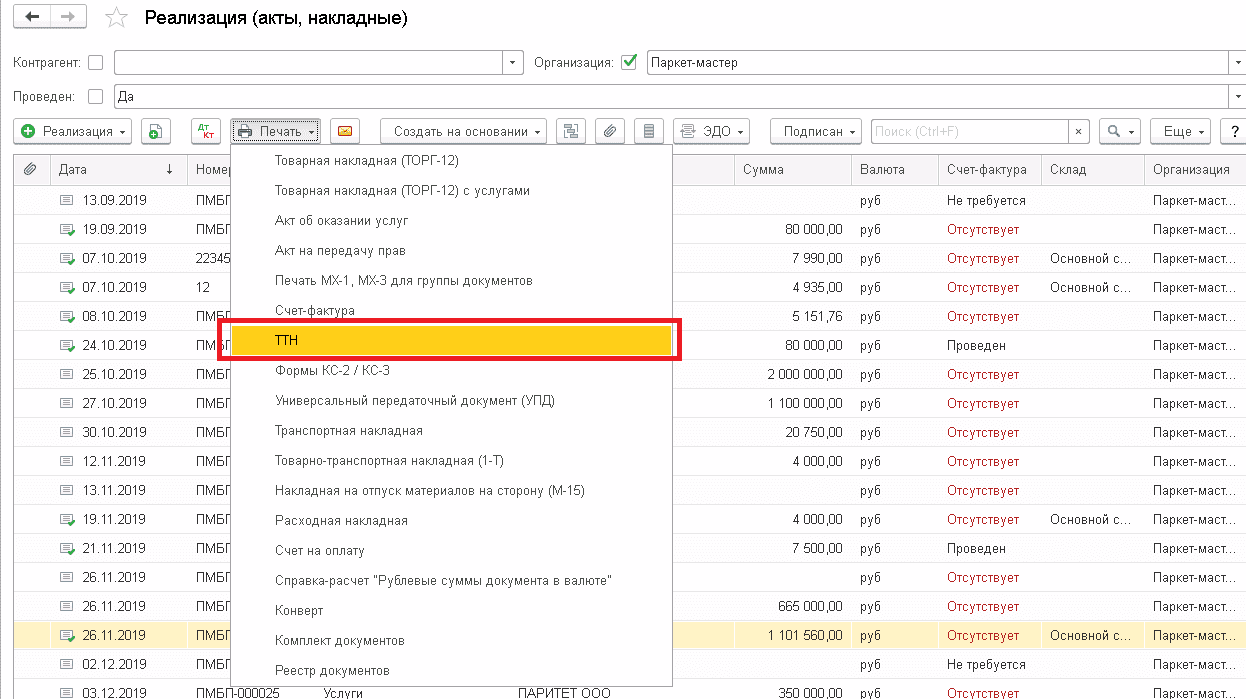Image resolution: width=1246 pixels, height=699 pixels.
Task: Select the document icon for 30.10.2019
Action: pyautogui.click(x=67, y=432)
